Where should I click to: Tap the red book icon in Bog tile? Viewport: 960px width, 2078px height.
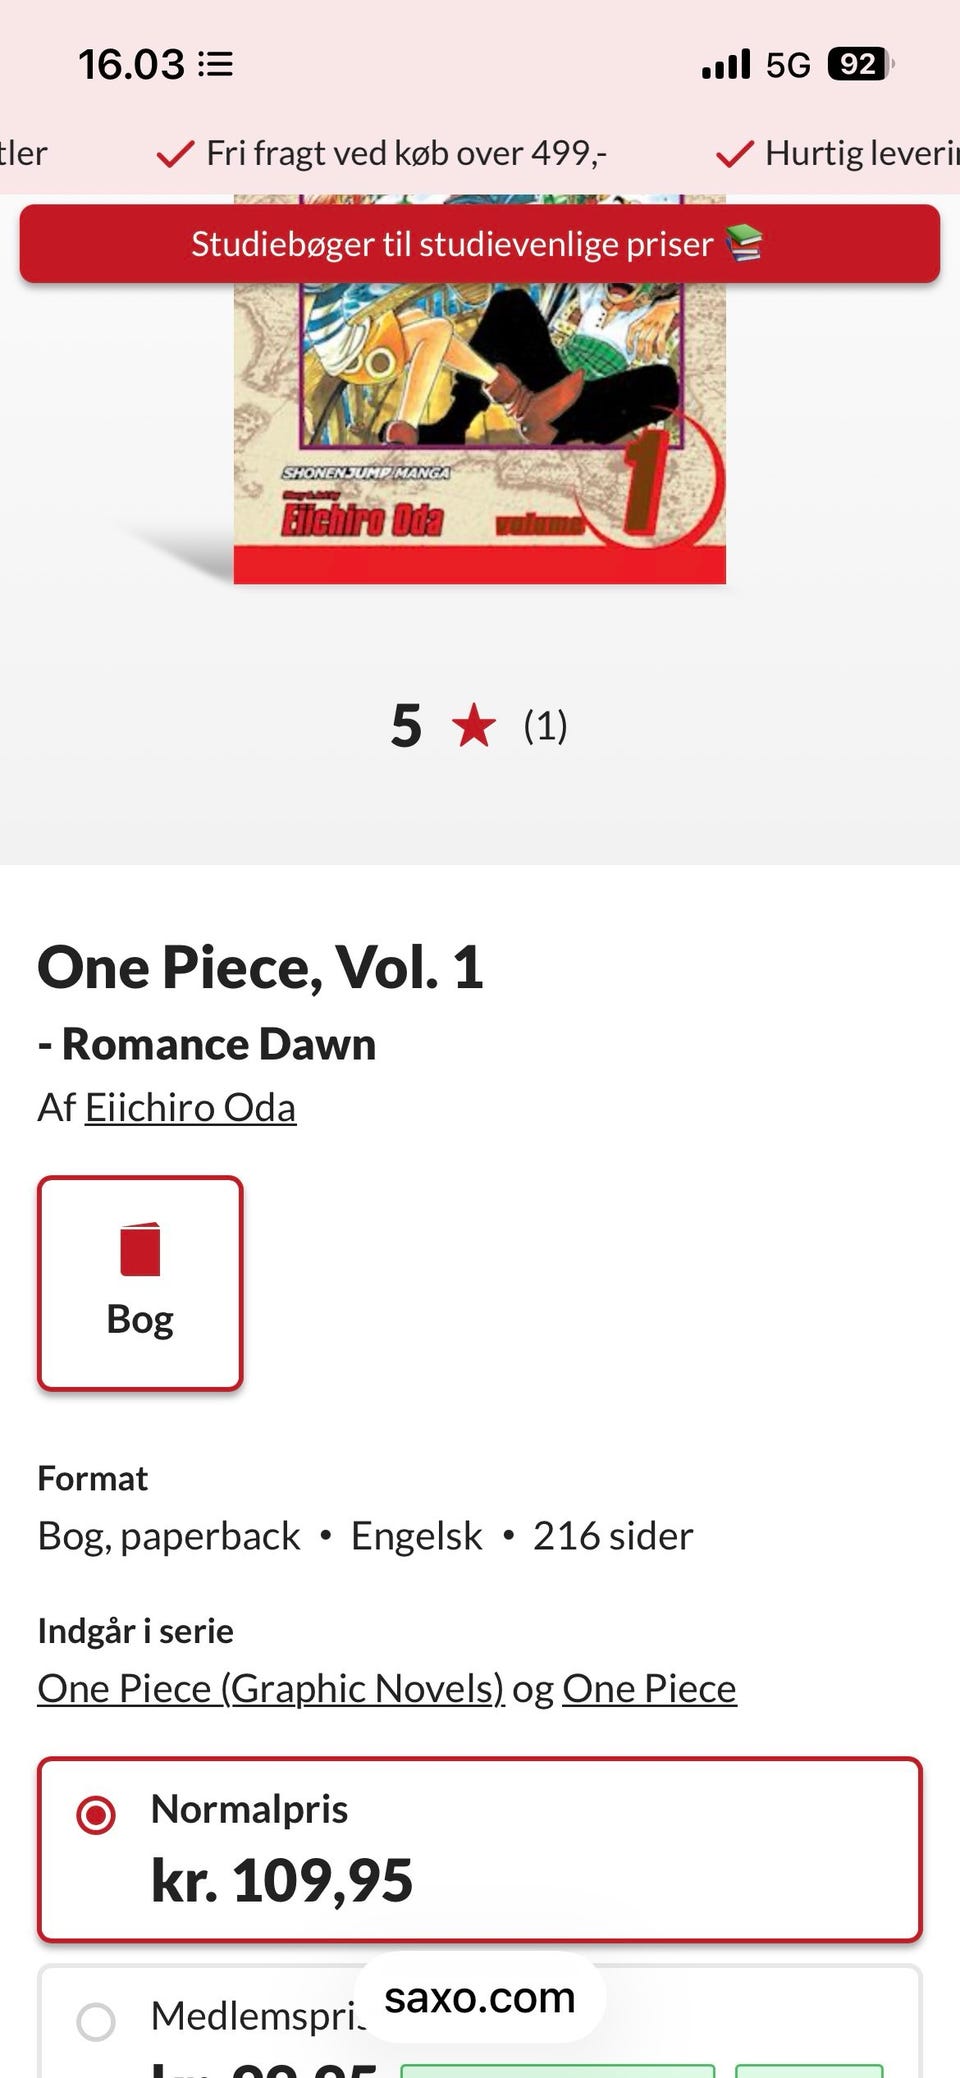click(x=140, y=1249)
